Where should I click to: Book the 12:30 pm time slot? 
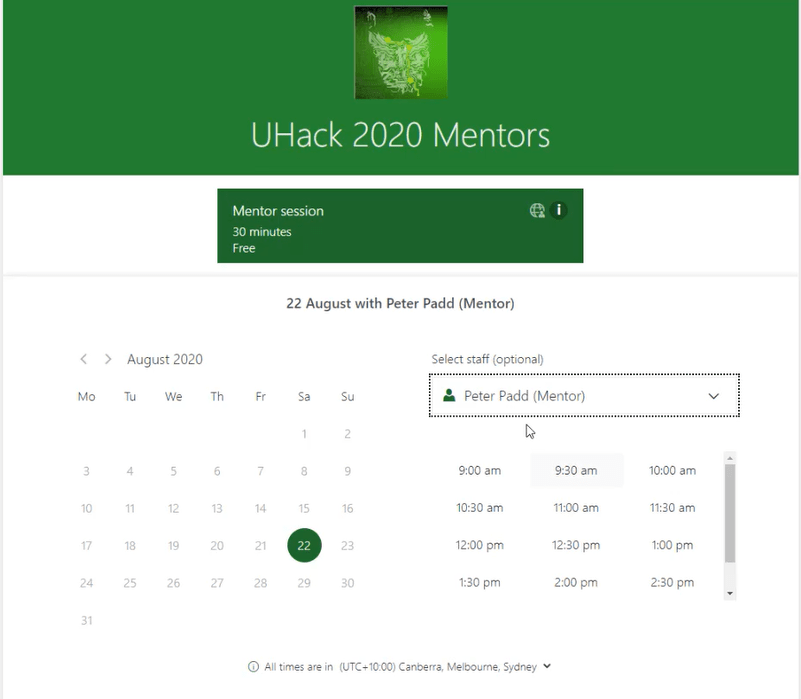pos(576,545)
